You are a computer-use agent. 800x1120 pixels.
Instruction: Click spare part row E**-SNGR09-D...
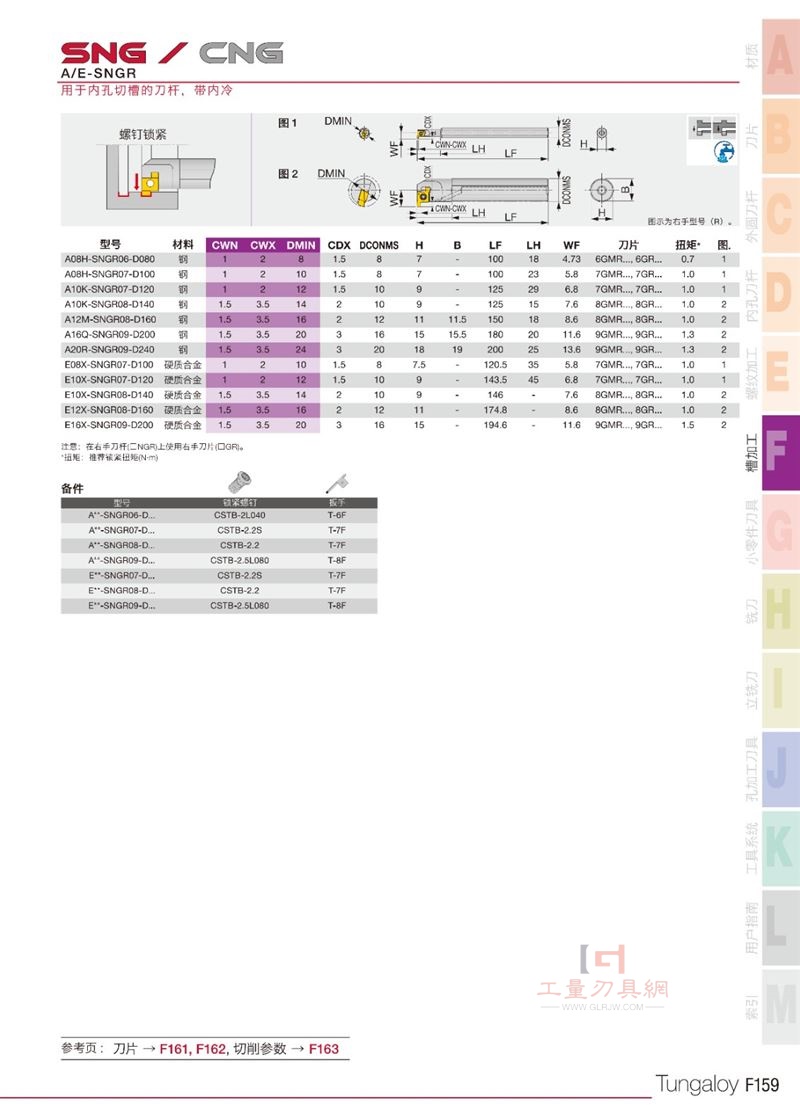tap(219, 606)
